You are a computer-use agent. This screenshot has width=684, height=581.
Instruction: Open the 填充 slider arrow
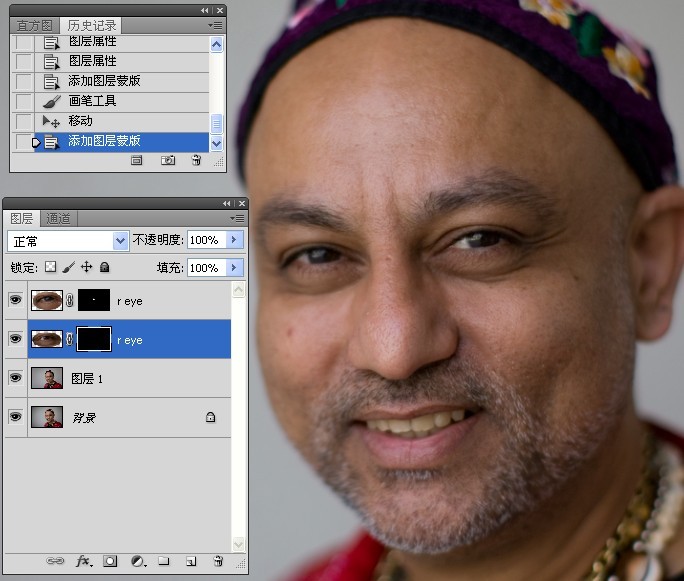[234, 268]
